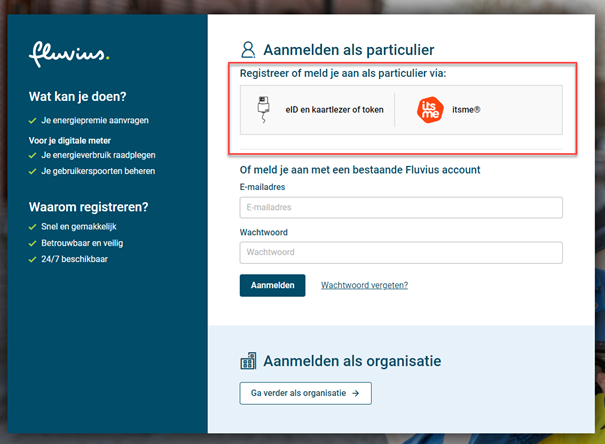This screenshot has height=444, width=605.
Task: Focus the Wachtwoord password field
Action: (400, 252)
